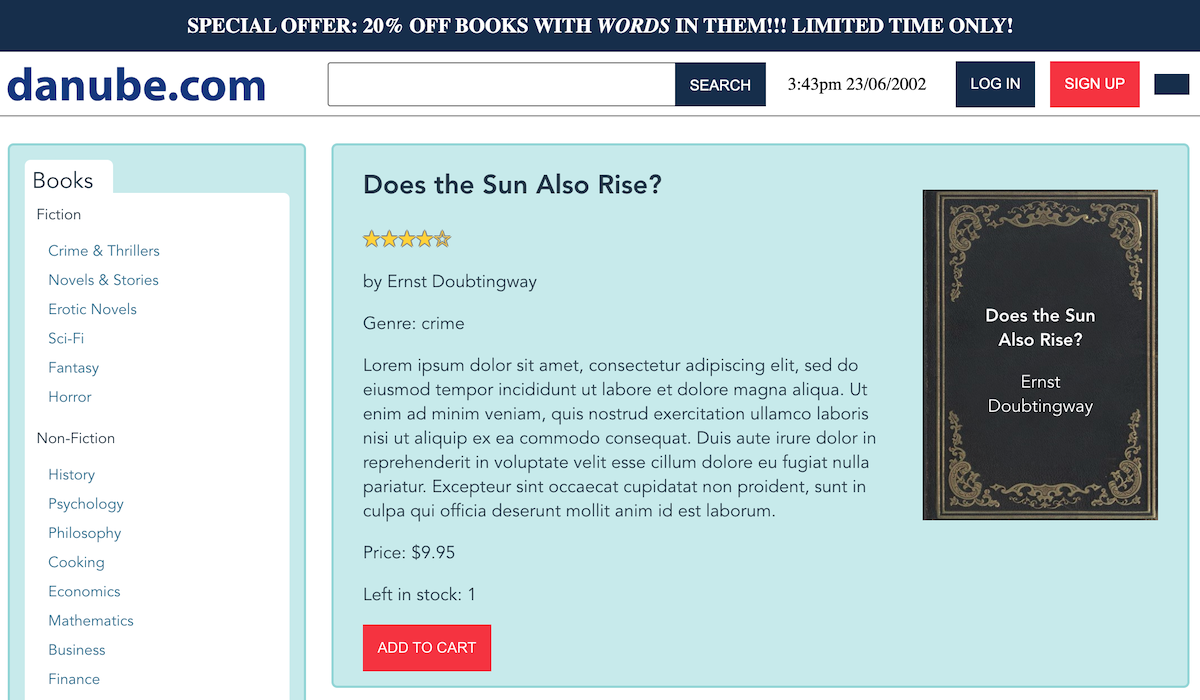Add the book to cart
Image resolution: width=1200 pixels, height=700 pixels.
pyautogui.click(x=427, y=648)
